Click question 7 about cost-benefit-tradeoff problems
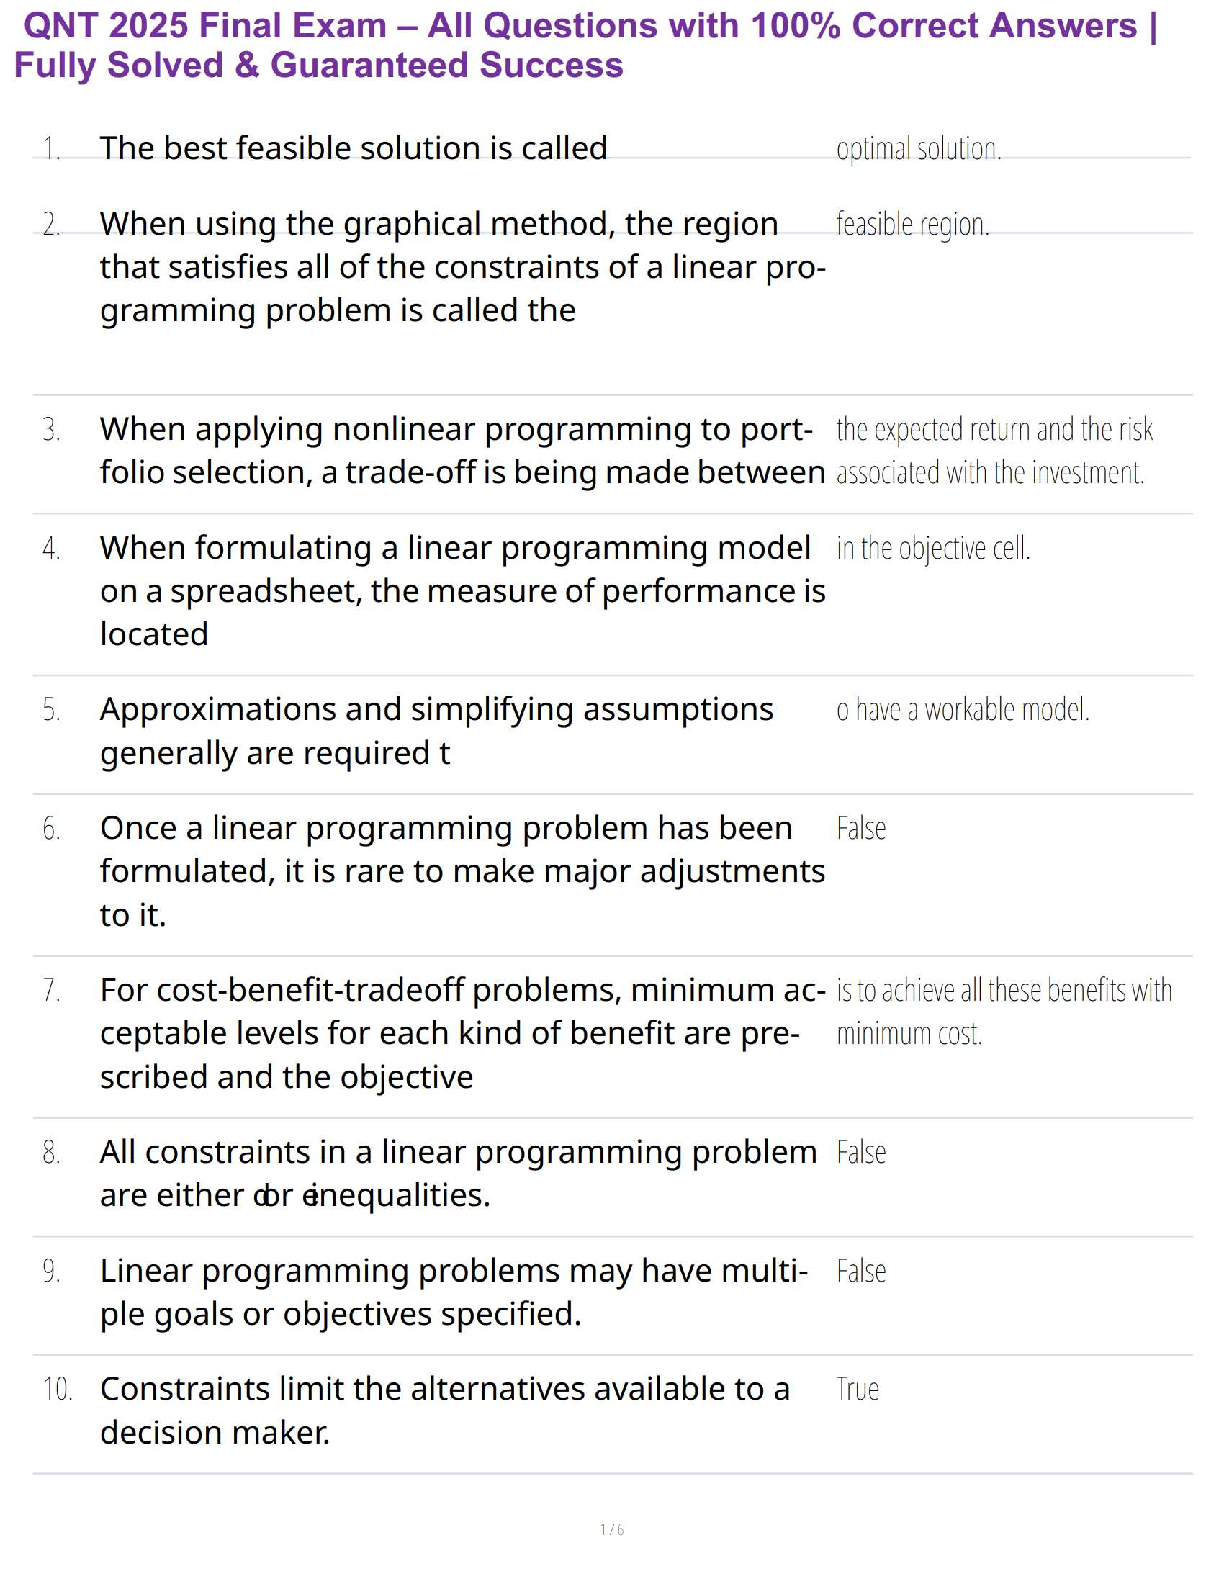1224x1584 pixels. click(x=462, y=1033)
